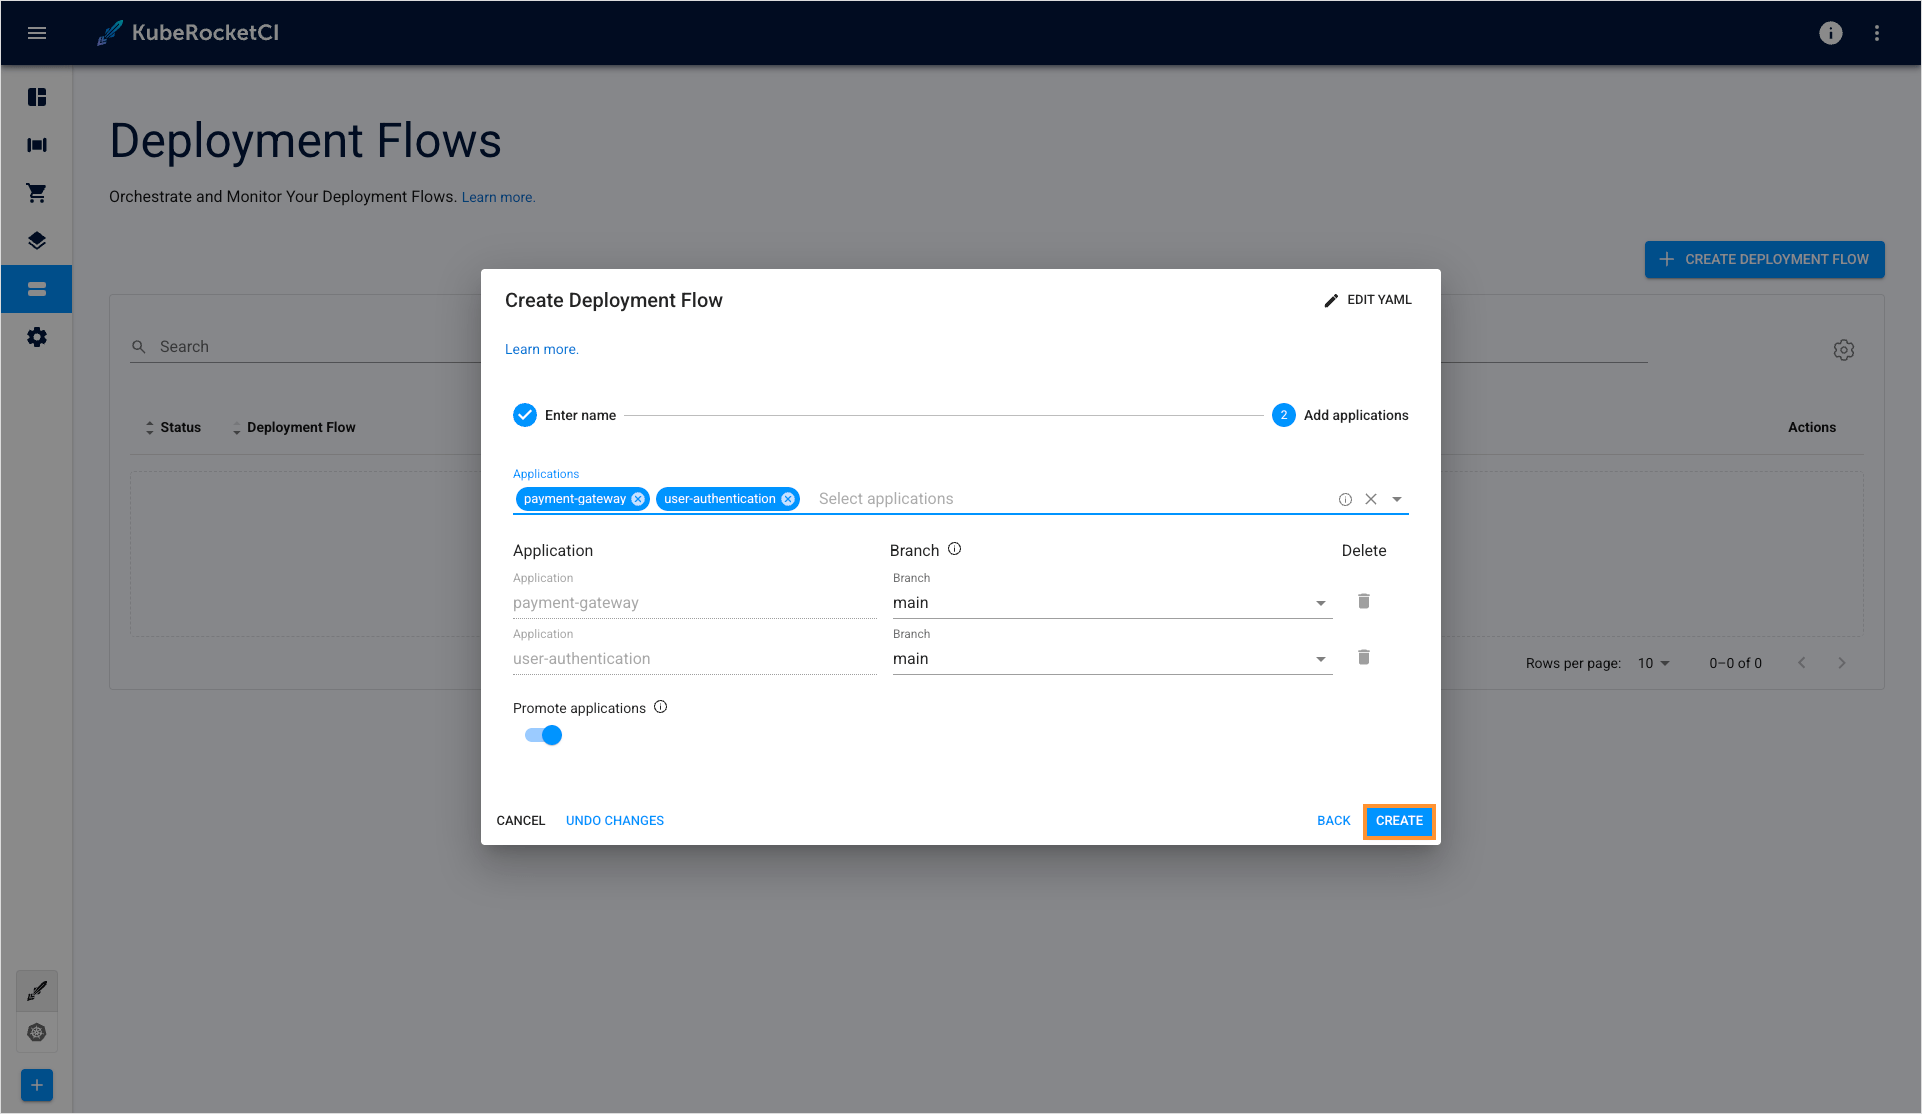Remove the user-authentication application chip

[x=788, y=498]
